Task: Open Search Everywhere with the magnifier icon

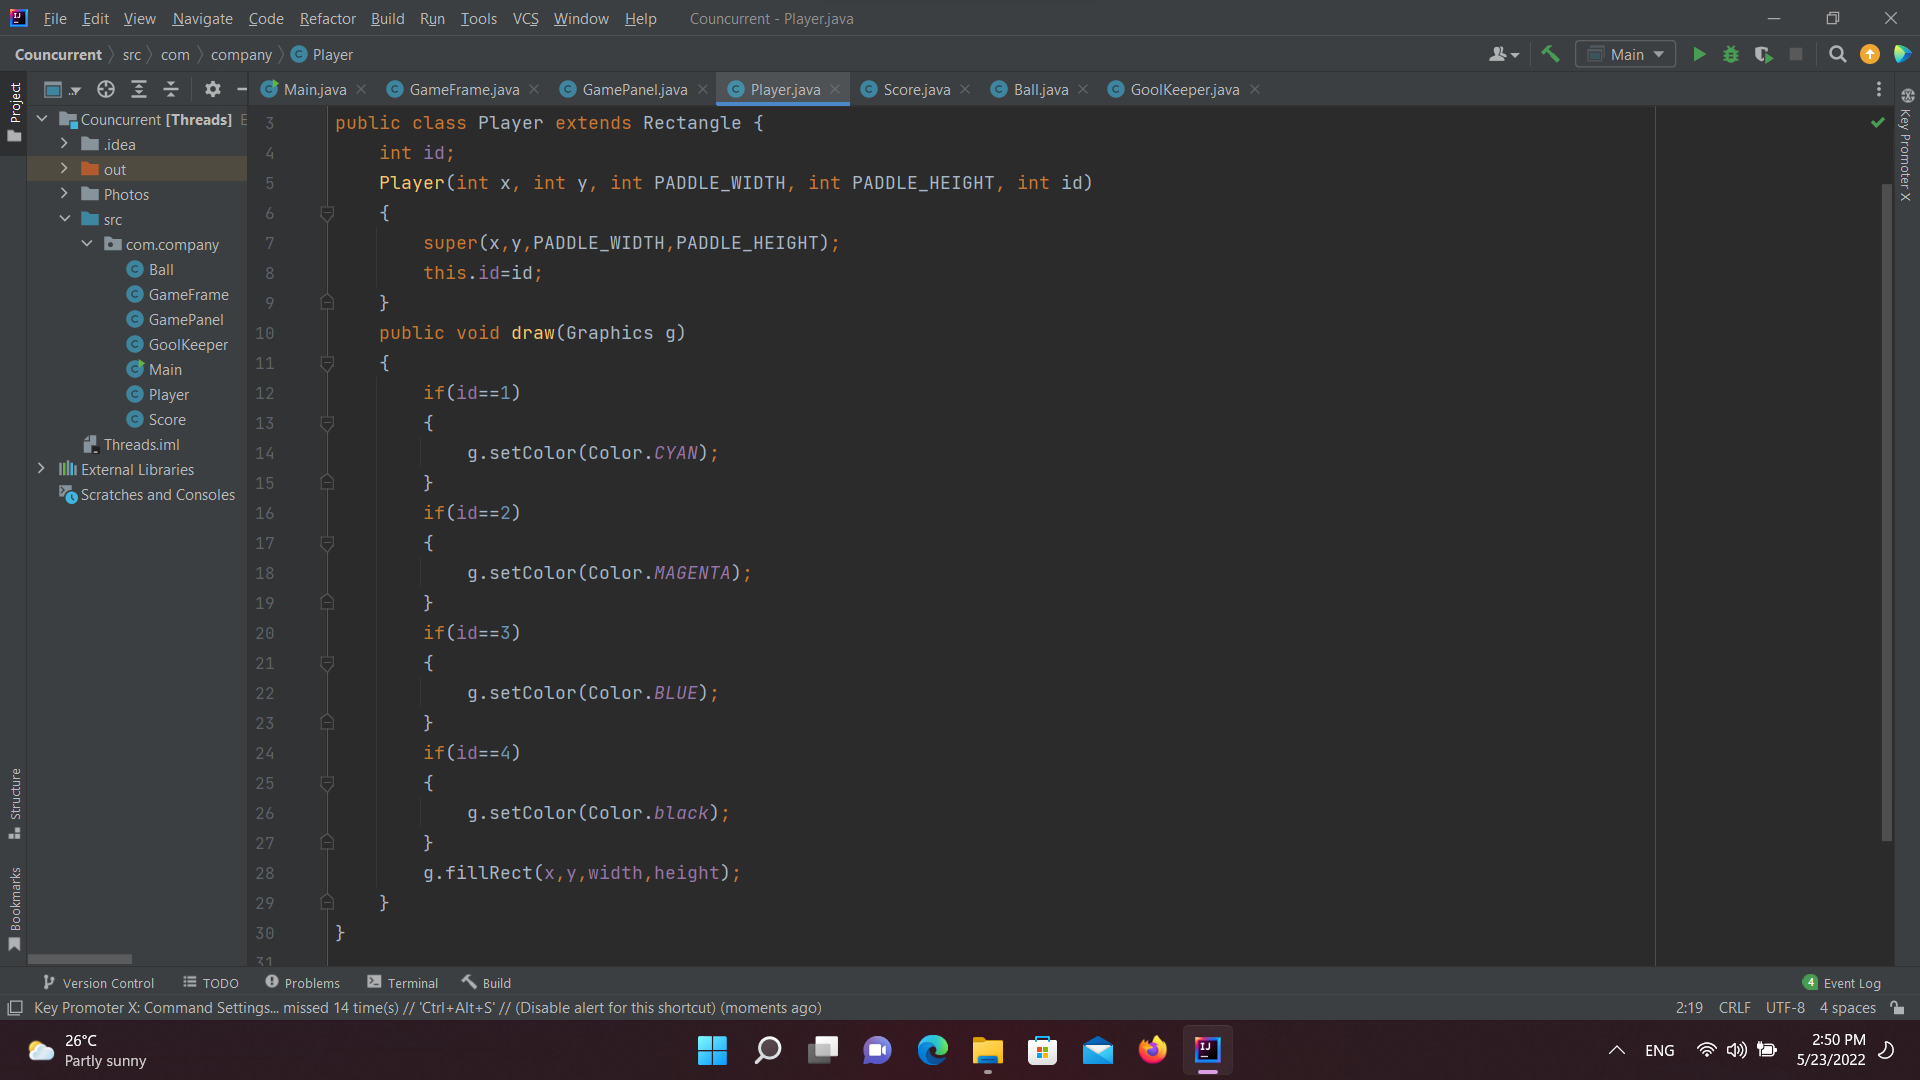Action: (1837, 54)
